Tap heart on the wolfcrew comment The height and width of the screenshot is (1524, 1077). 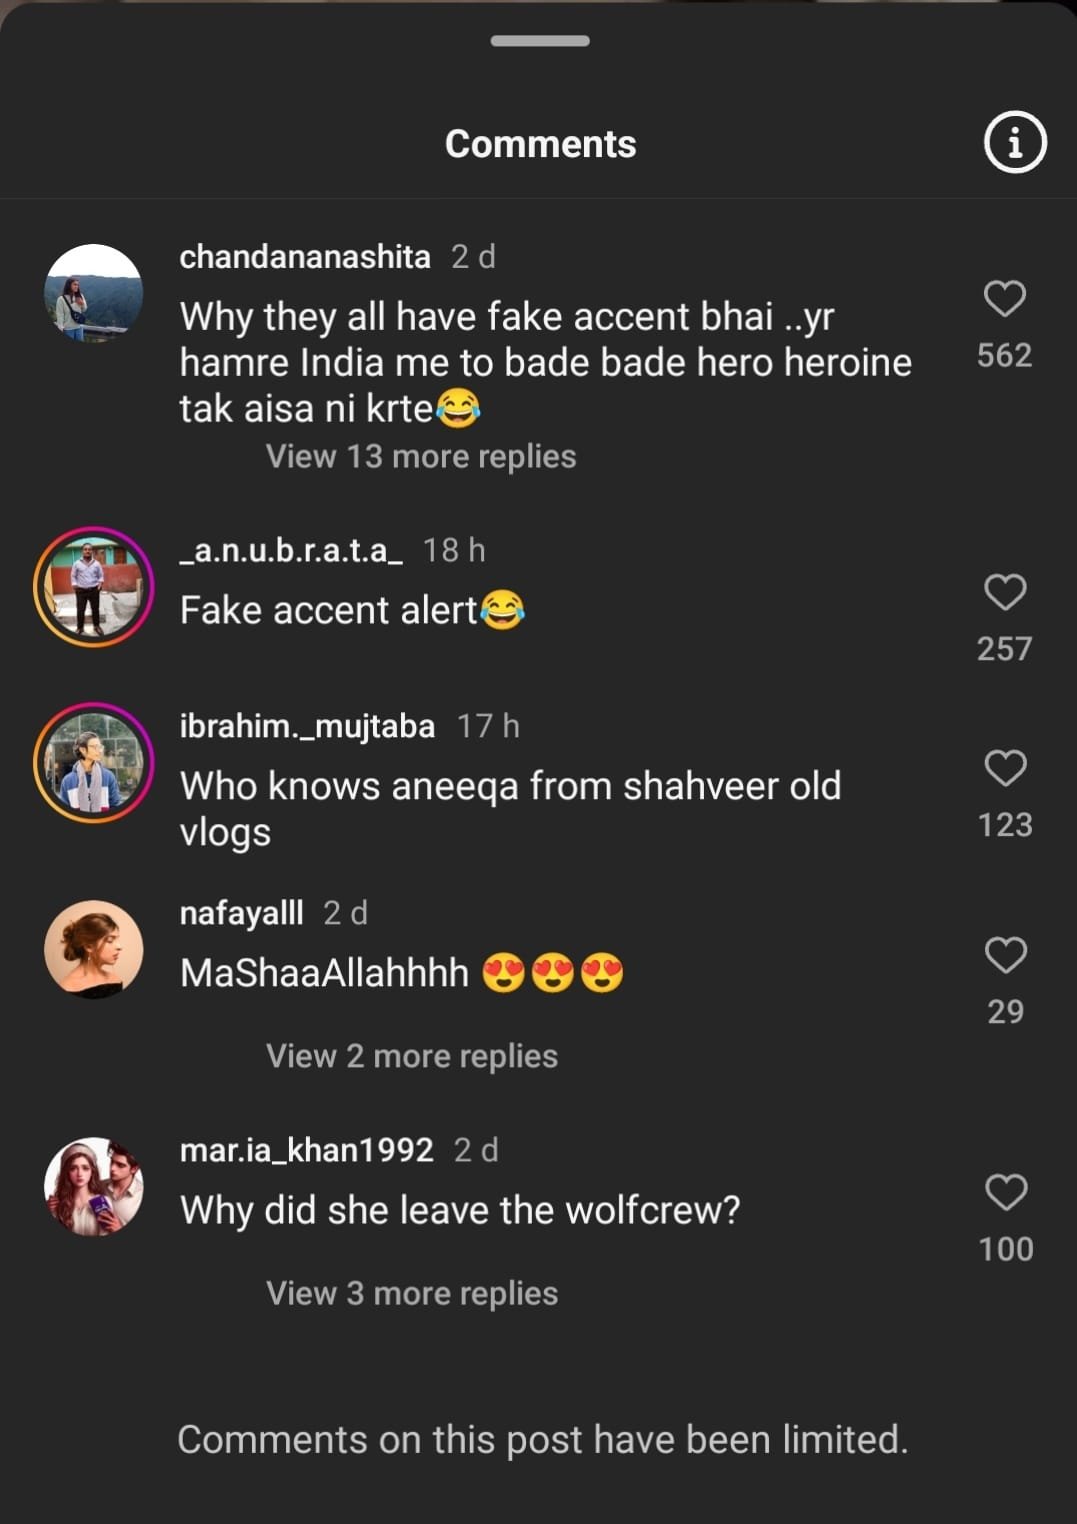pyautogui.click(x=1005, y=1192)
